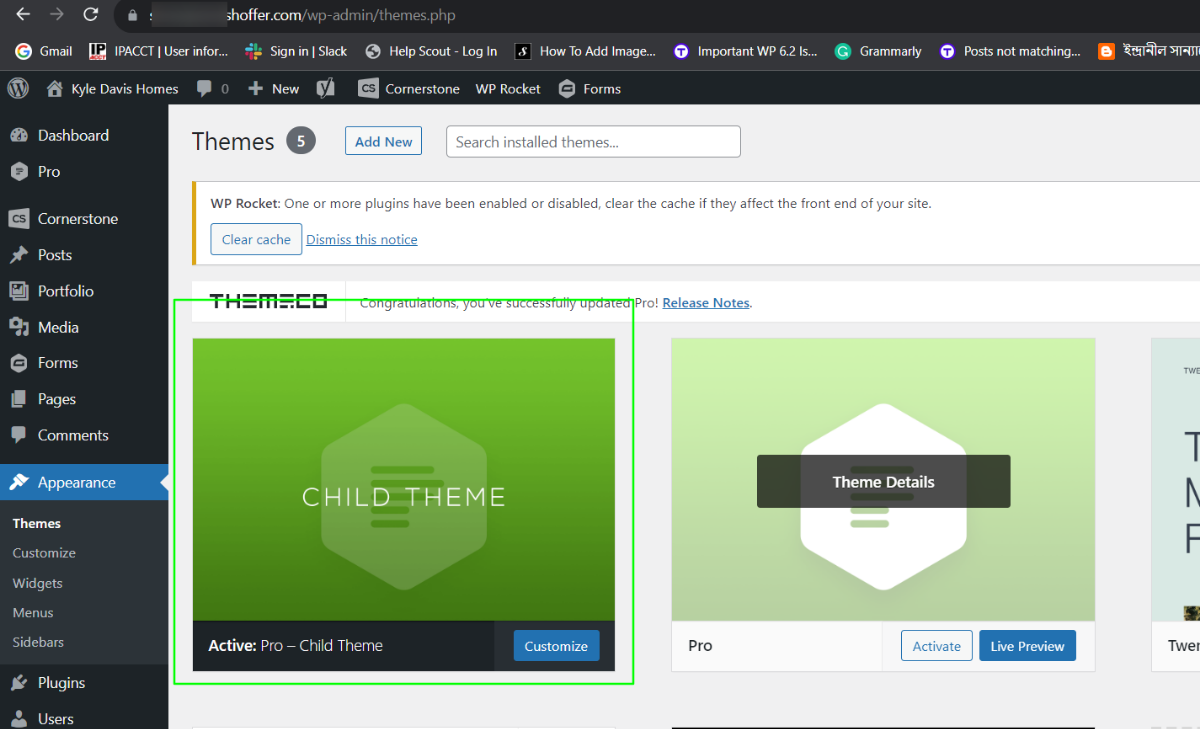The width and height of the screenshot is (1200, 729).
Task: Expand the New content menu in admin bar
Action: click(x=274, y=88)
